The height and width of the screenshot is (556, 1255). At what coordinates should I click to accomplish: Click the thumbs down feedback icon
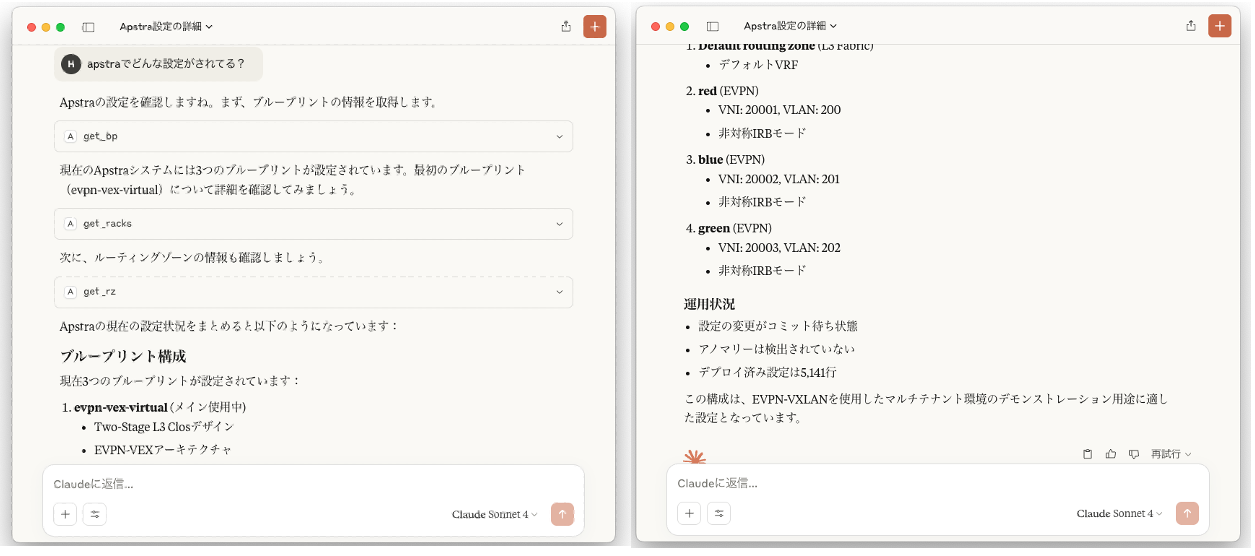[1133, 454]
